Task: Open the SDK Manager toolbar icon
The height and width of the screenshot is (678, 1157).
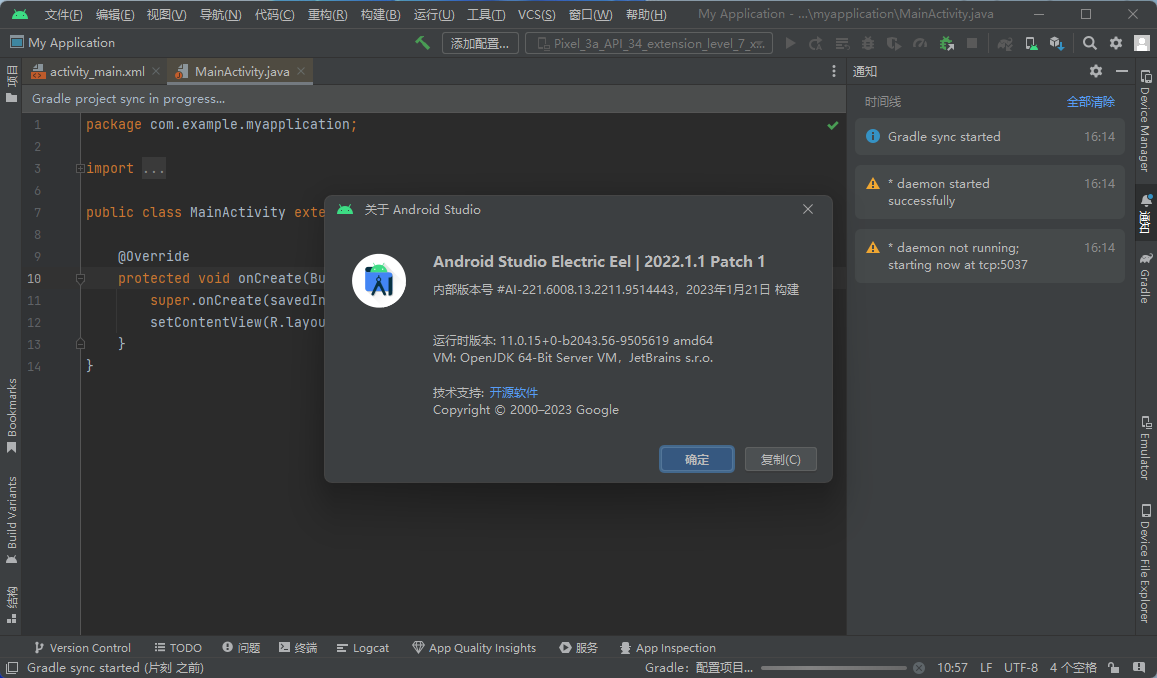Action: (1057, 44)
